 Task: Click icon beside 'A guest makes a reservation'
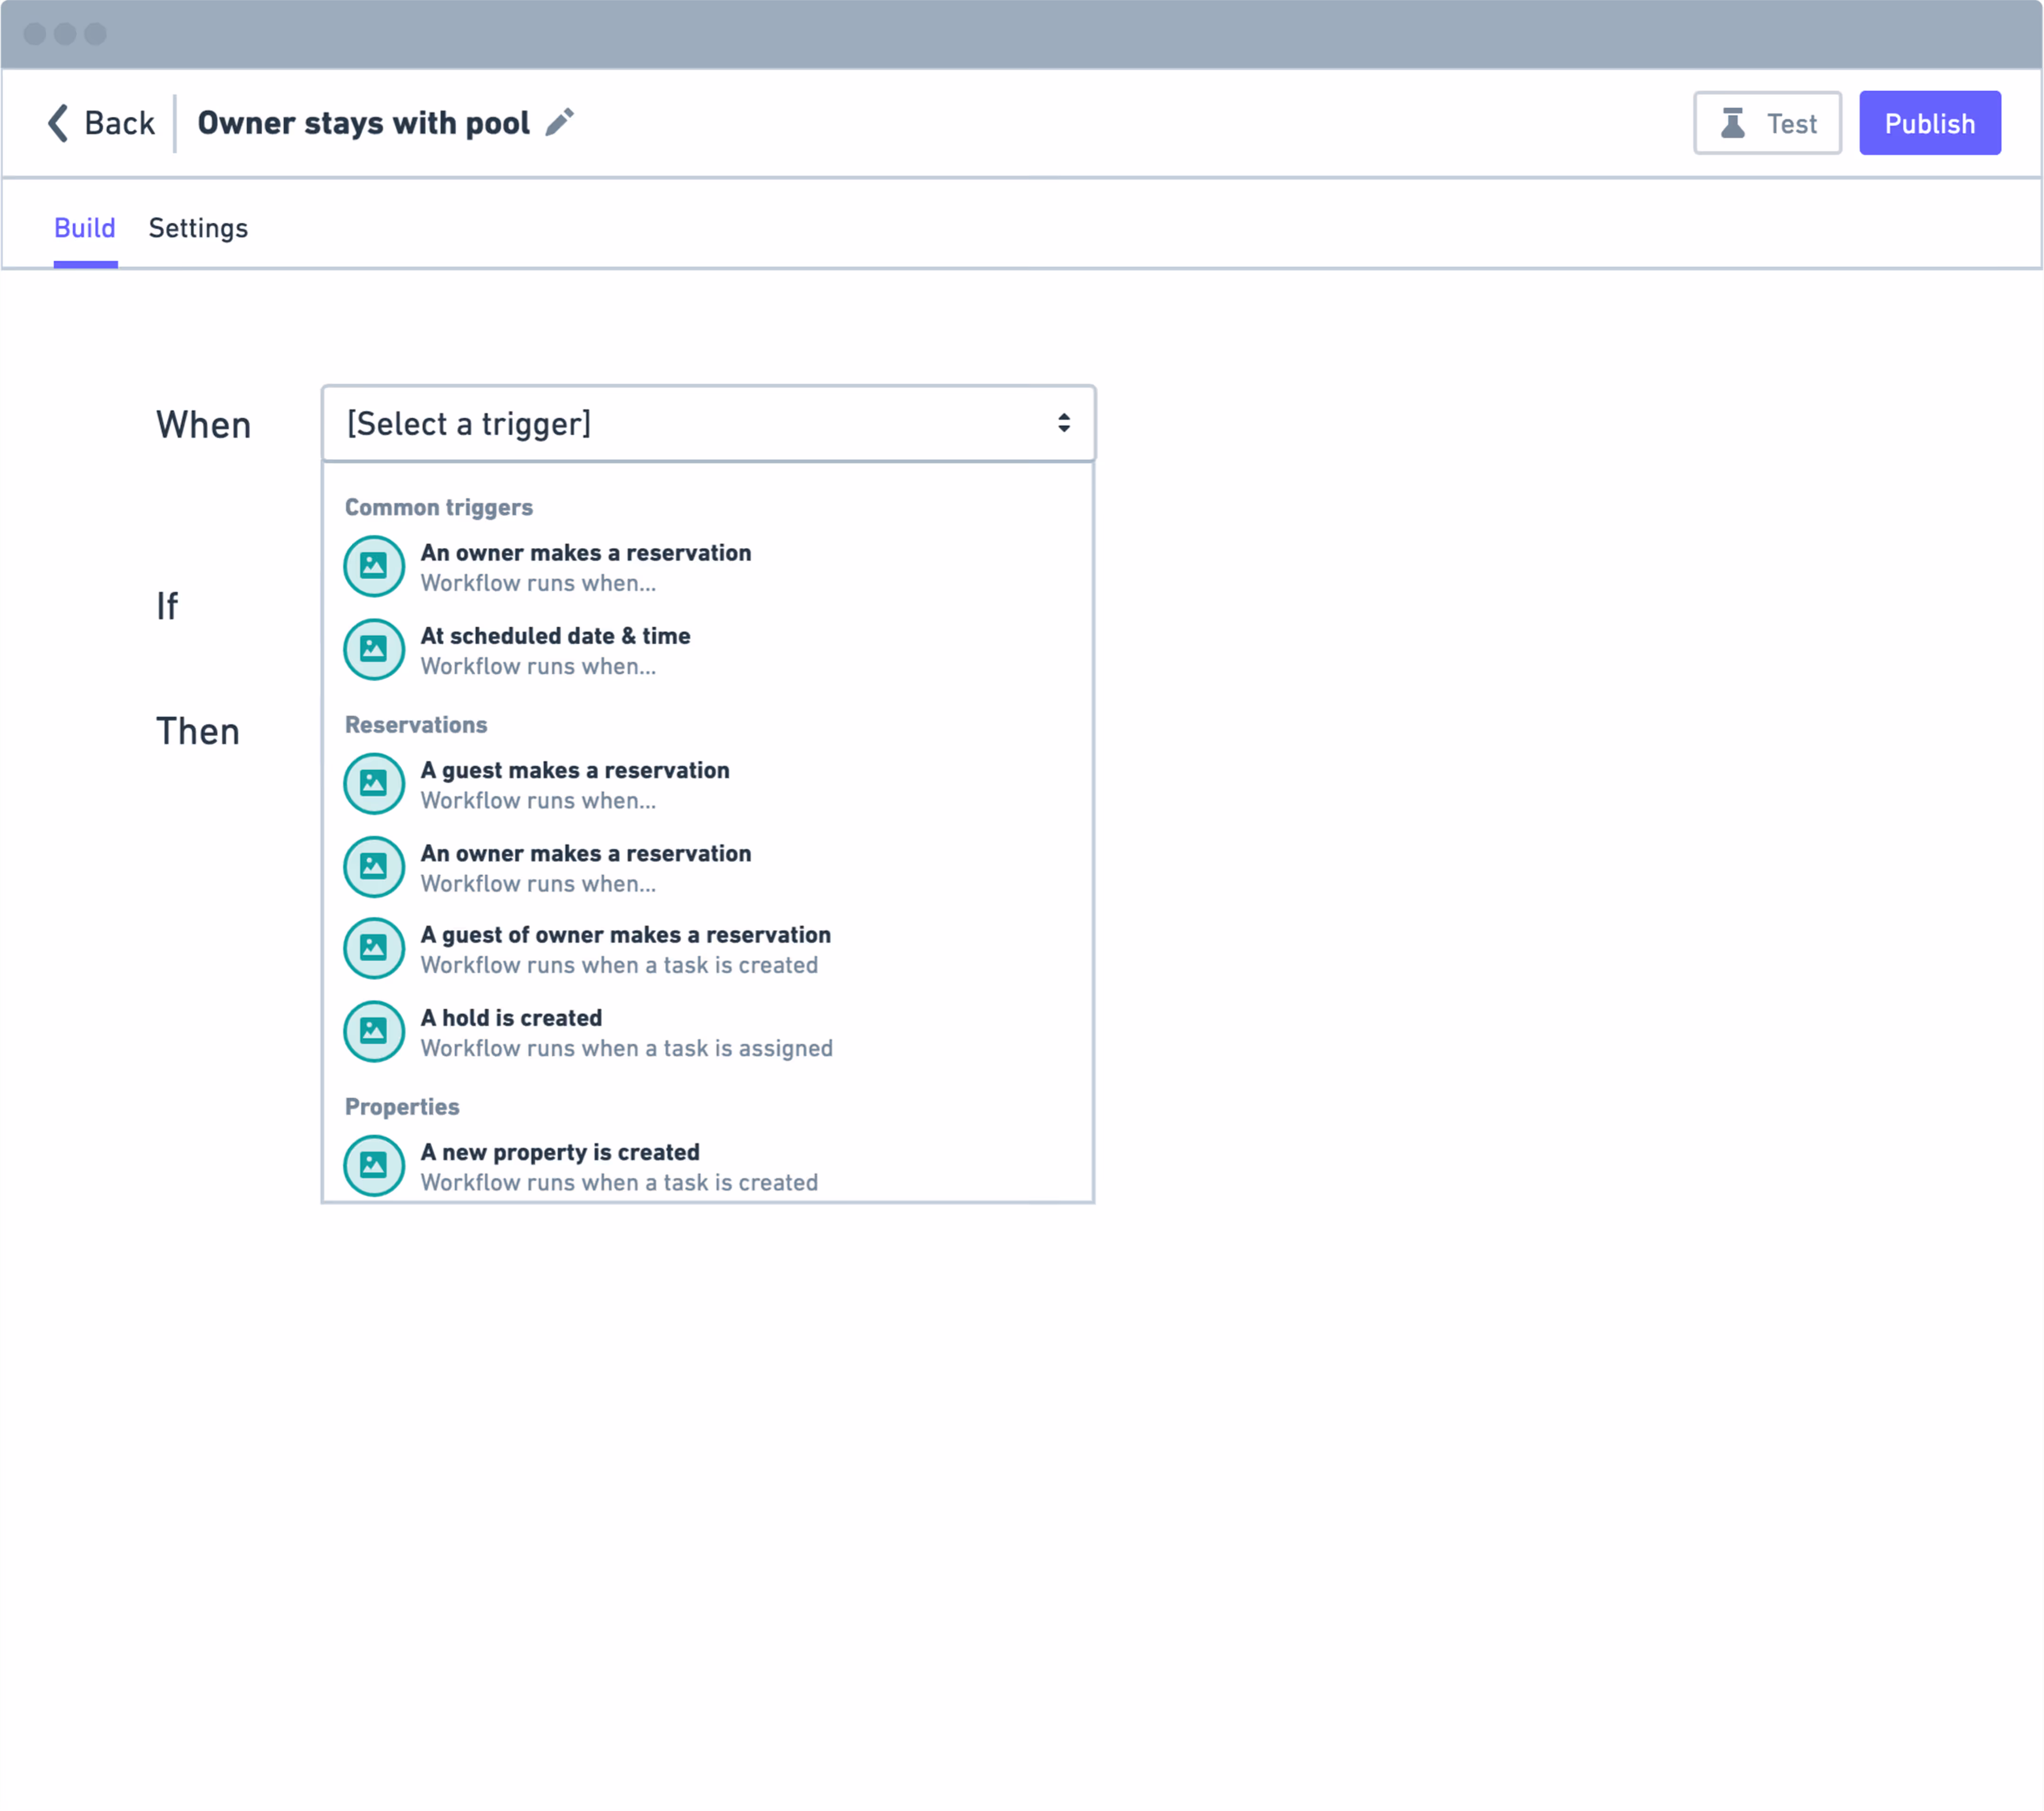[374, 783]
